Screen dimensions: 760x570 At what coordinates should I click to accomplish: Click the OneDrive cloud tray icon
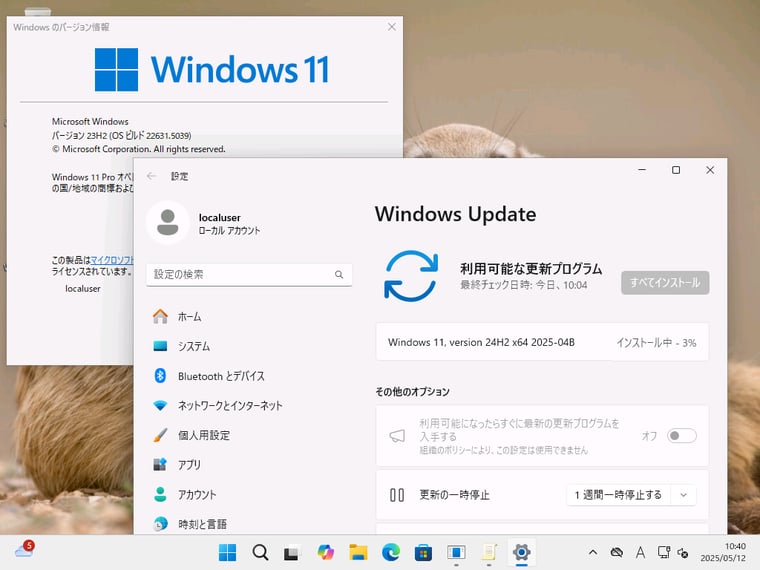click(x=617, y=552)
